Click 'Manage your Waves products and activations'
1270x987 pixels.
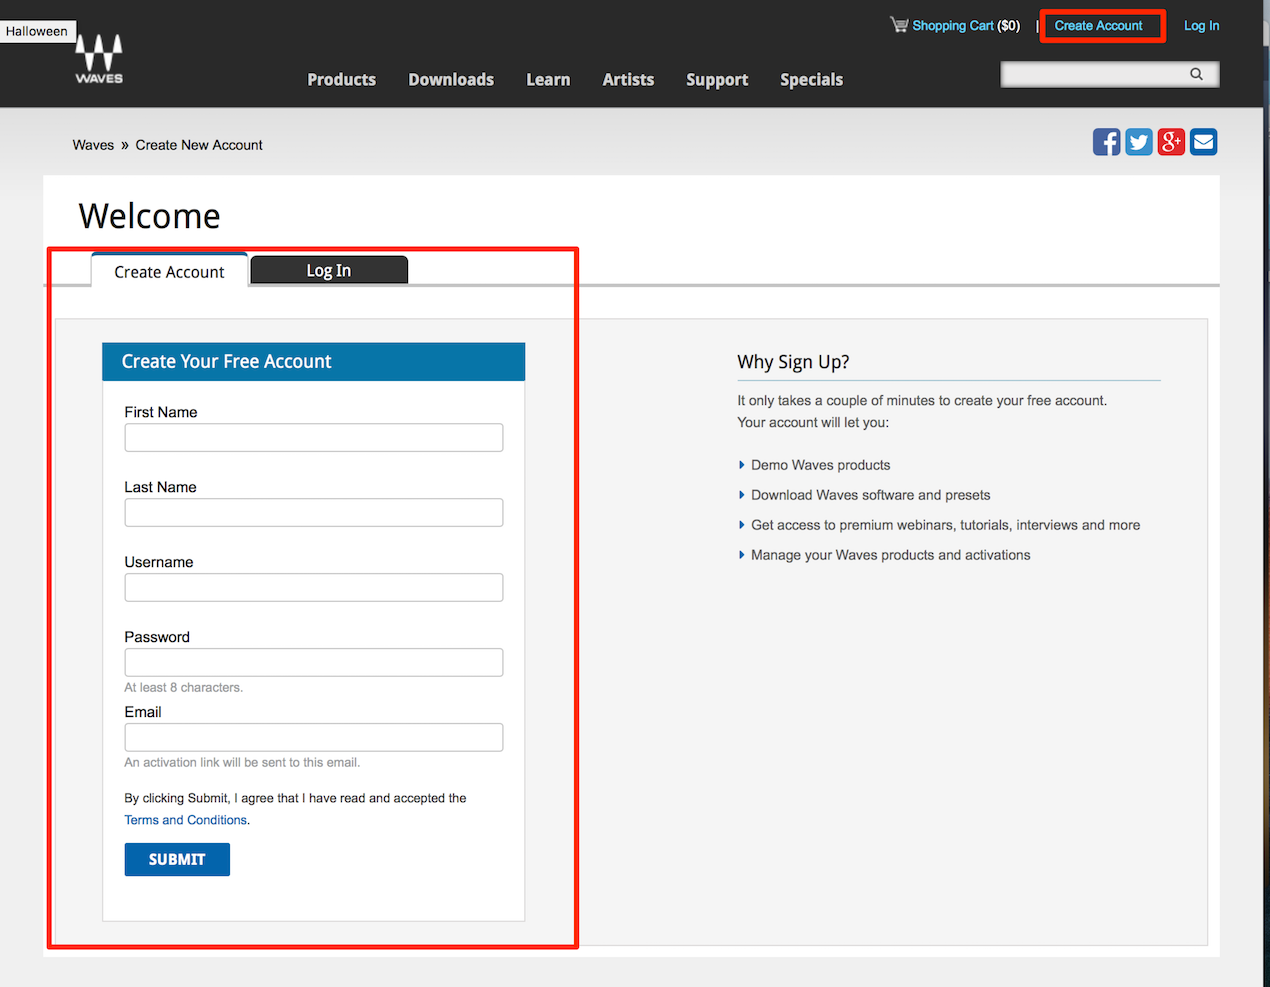click(x=890, y=555)
